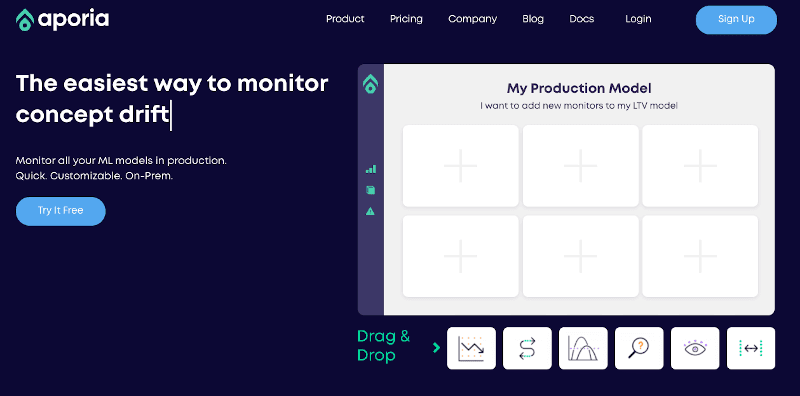
Task: Click the aporia icon in dashboard sidebar
Action: 370,84
